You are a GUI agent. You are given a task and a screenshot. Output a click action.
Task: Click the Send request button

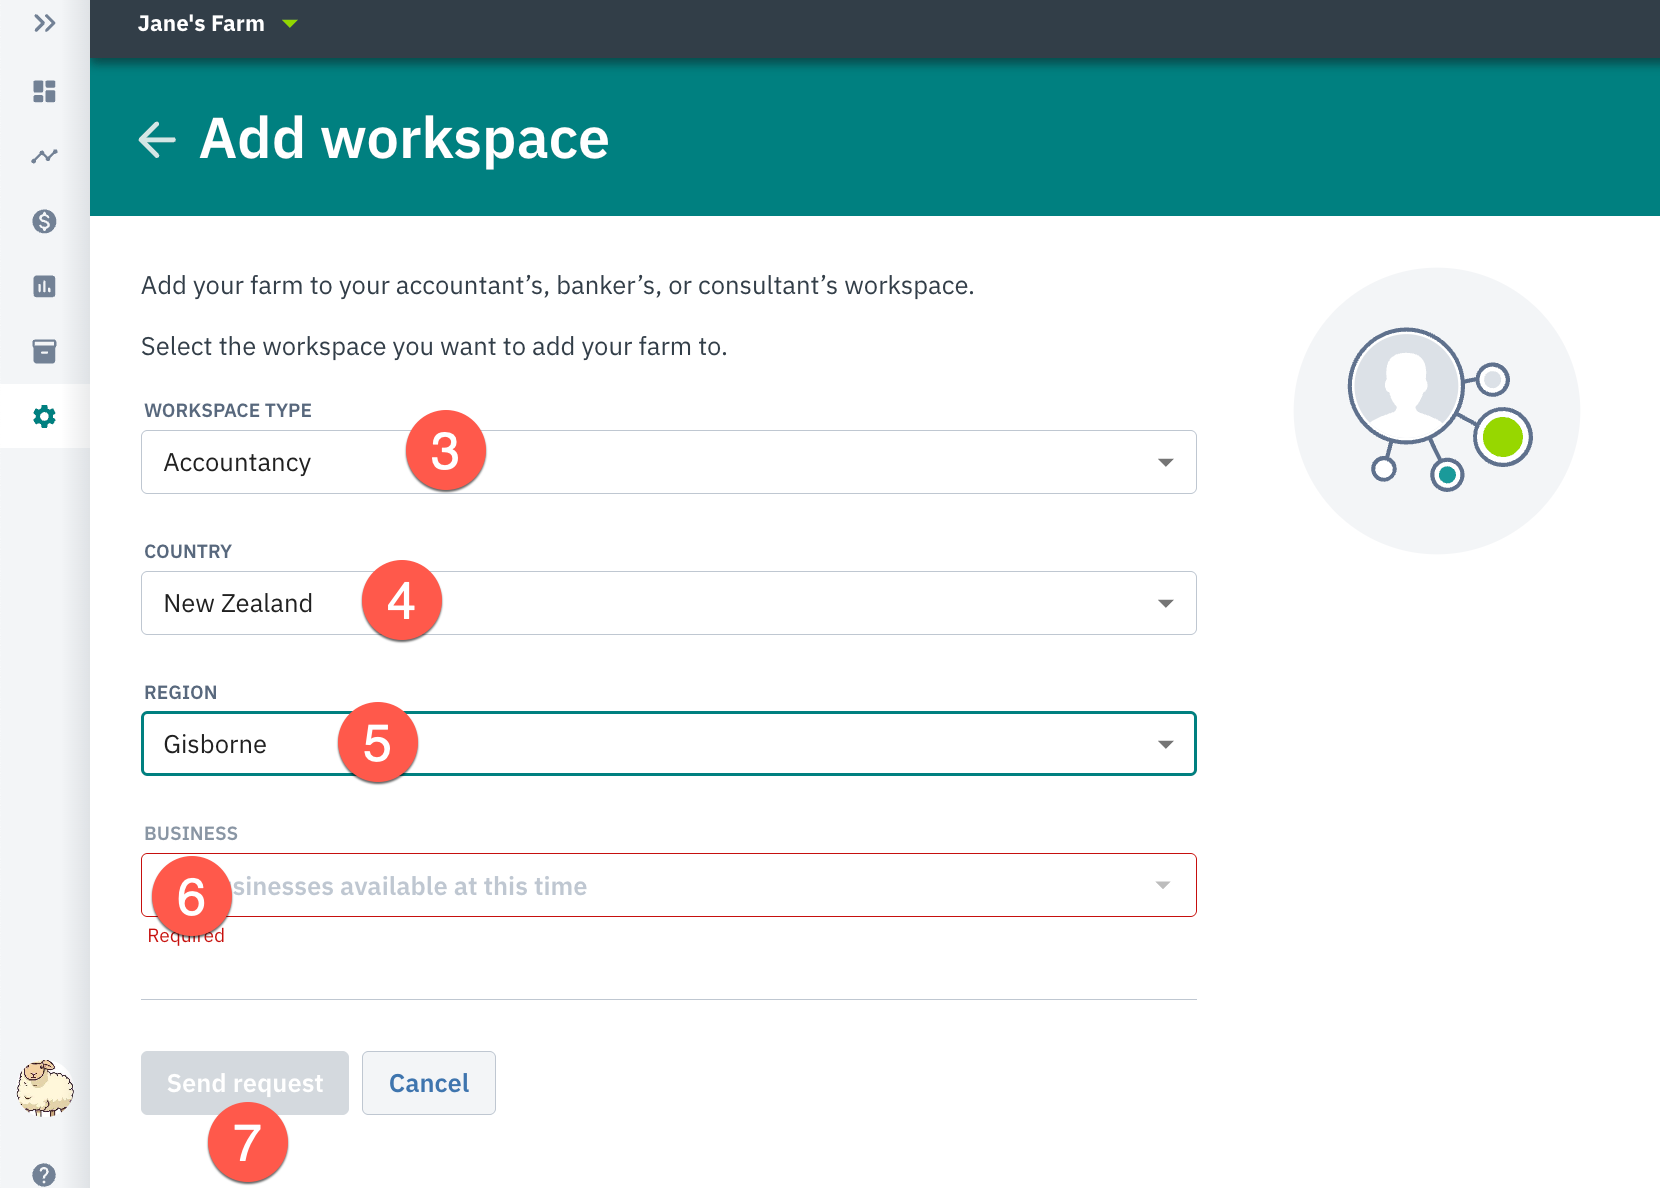coord(245,1083)
